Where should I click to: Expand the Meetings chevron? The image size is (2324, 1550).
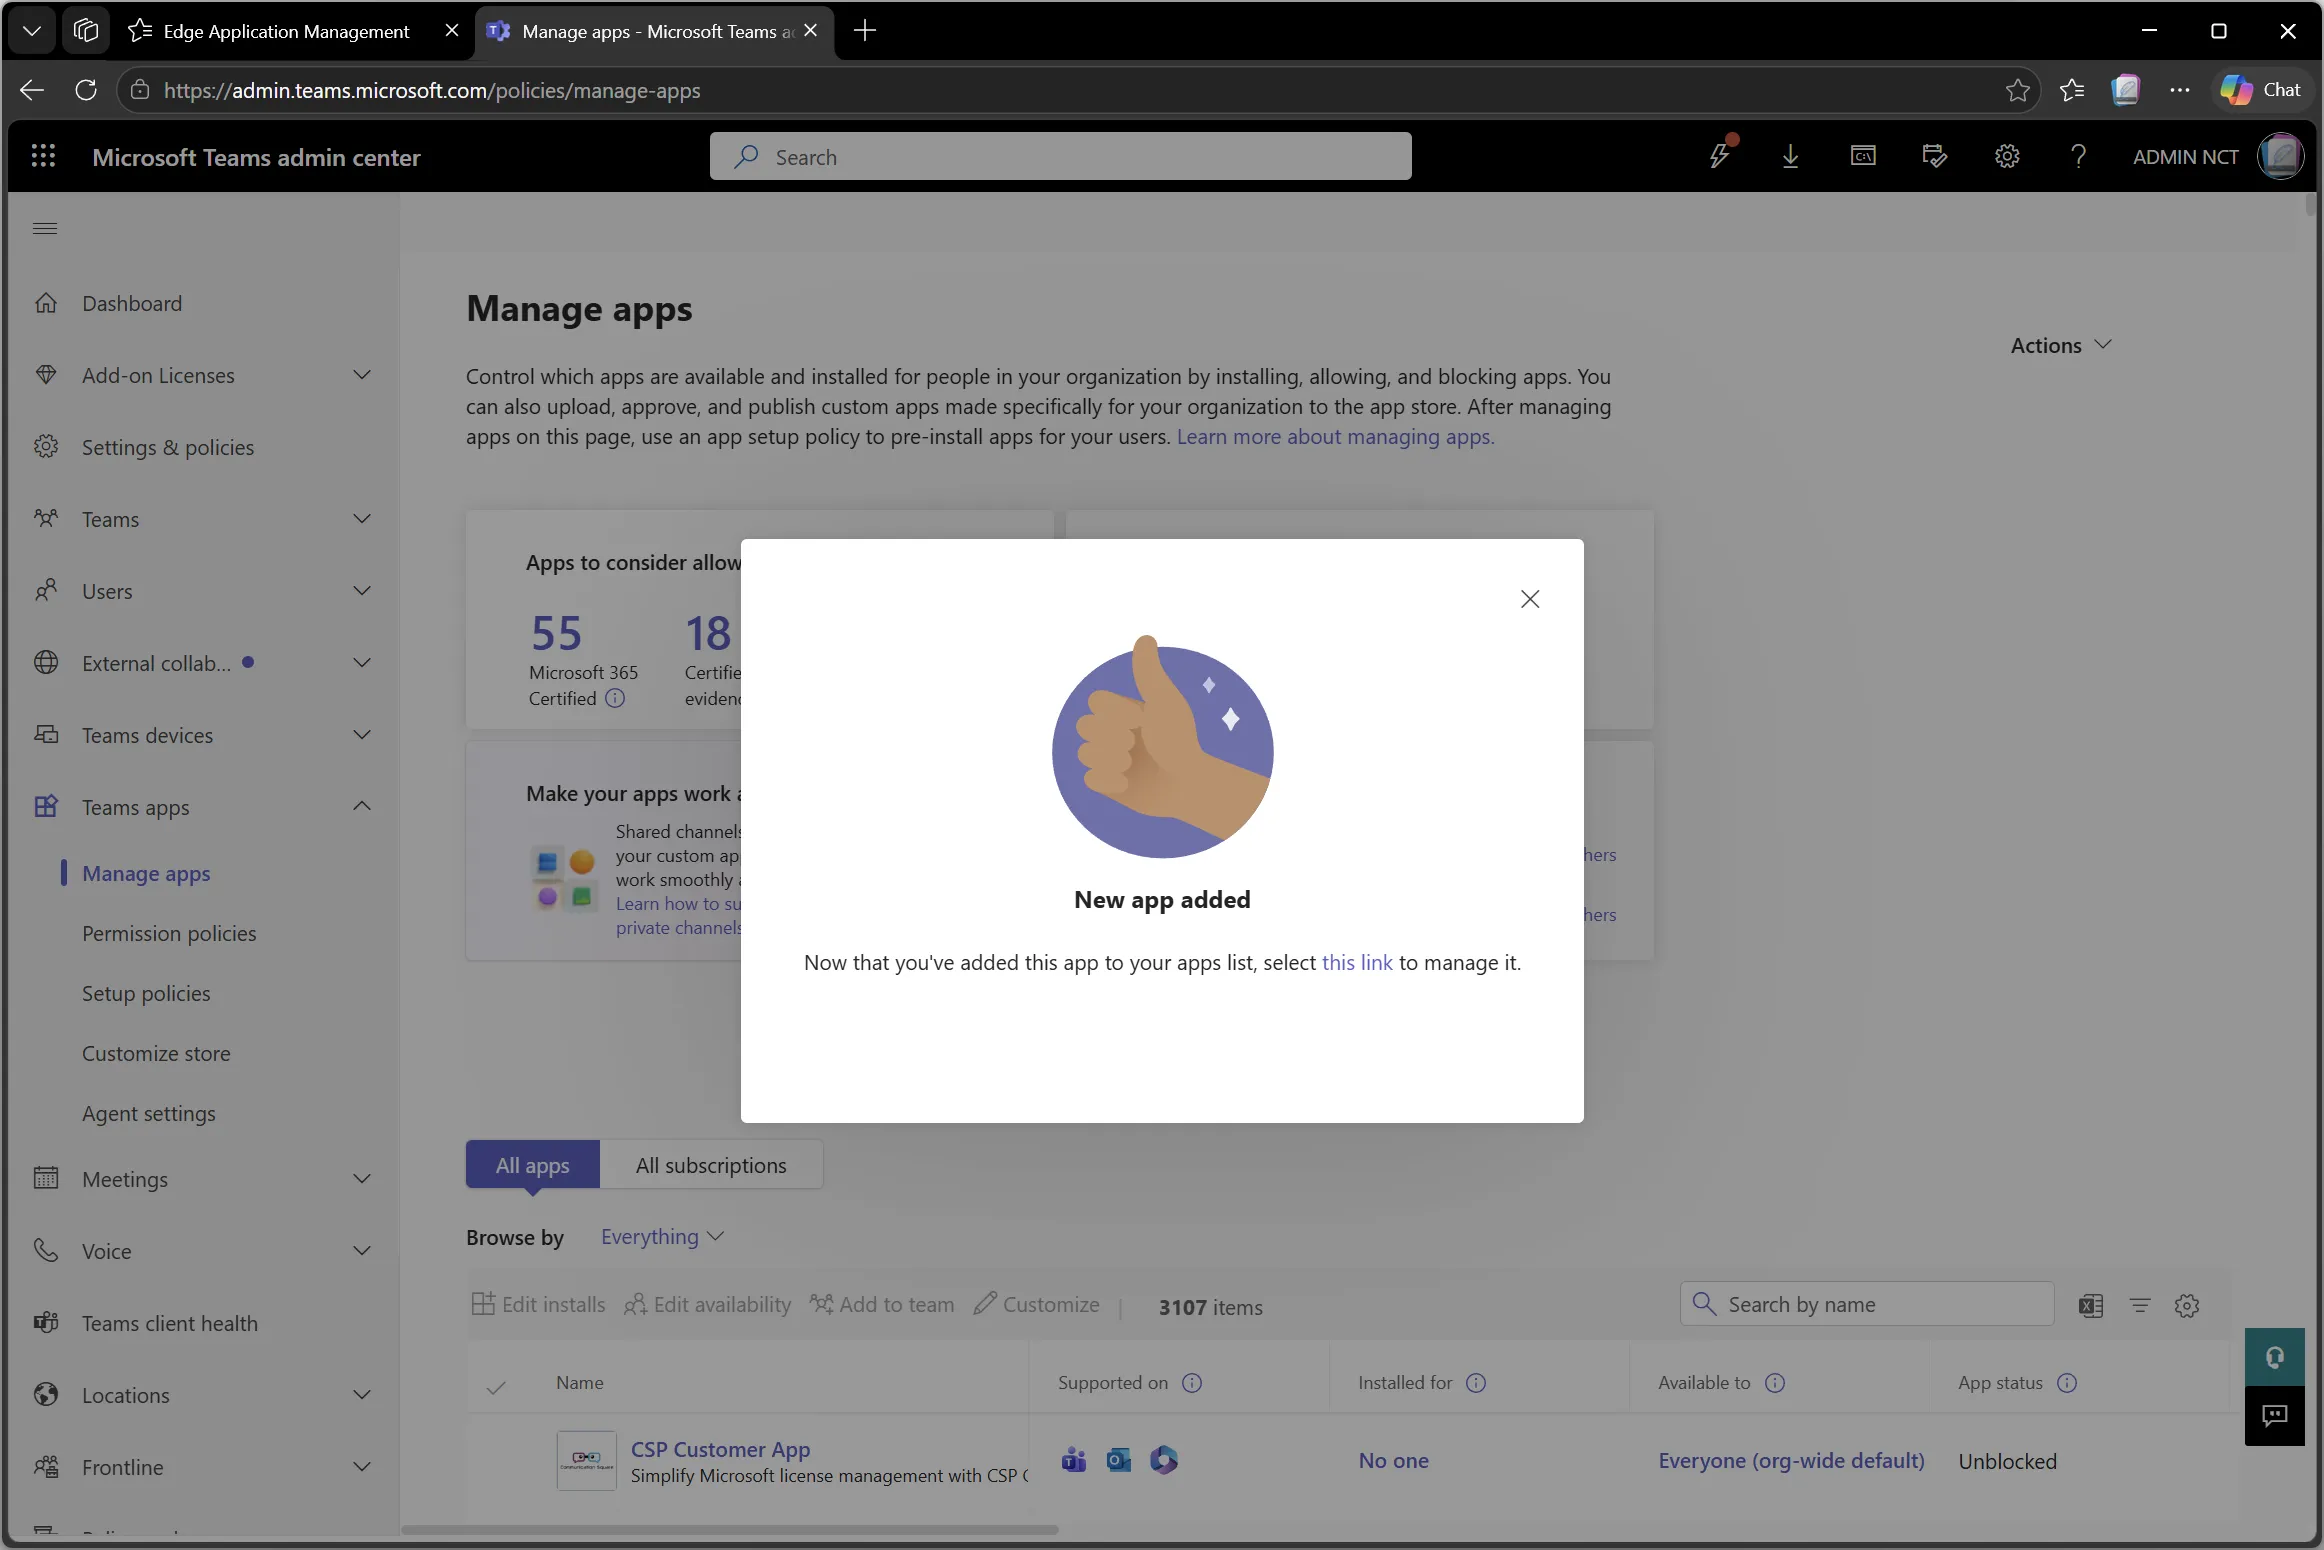click(362, 1179)
